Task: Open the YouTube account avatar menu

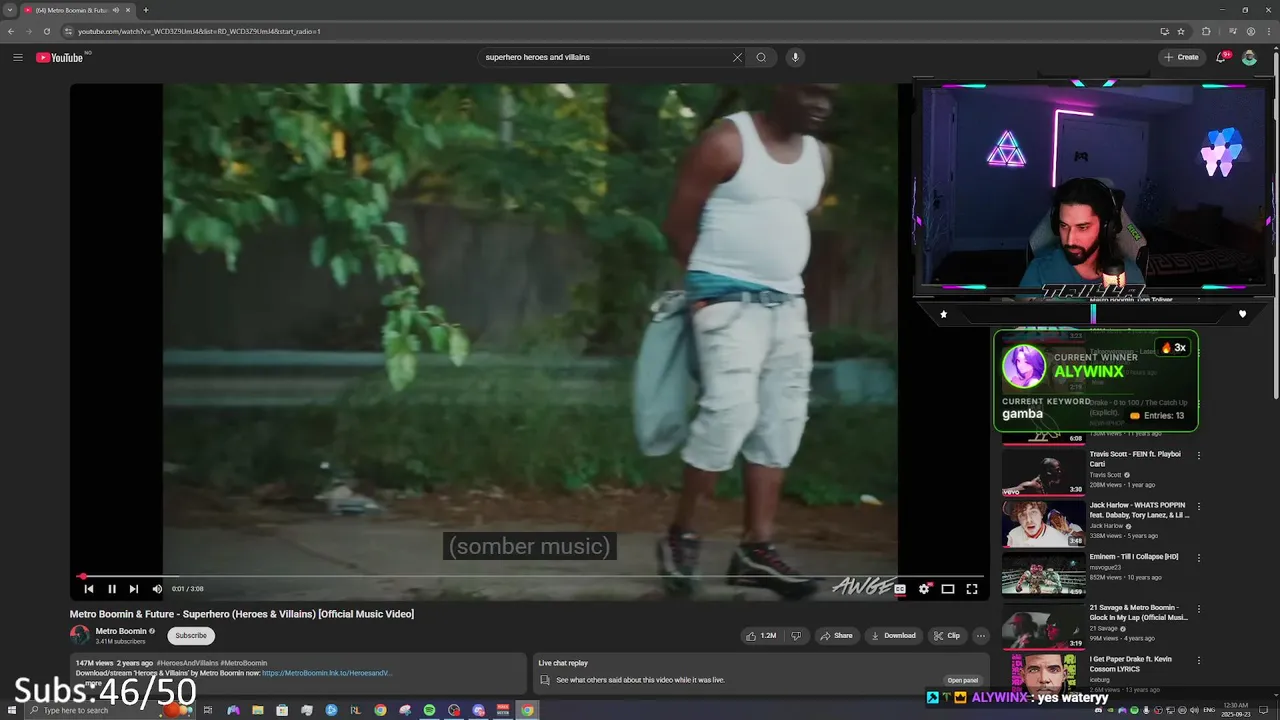Action: tap(1249, 57)
